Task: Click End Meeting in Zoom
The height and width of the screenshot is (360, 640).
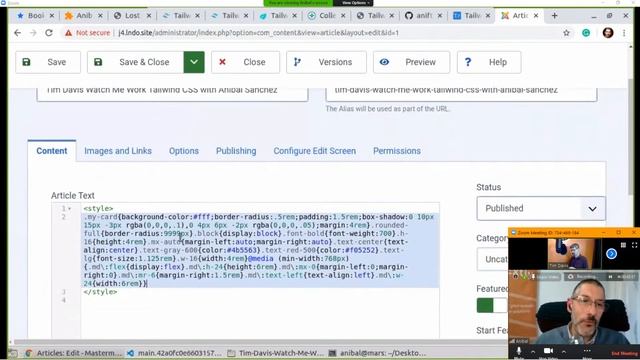Action: (624, 353)
